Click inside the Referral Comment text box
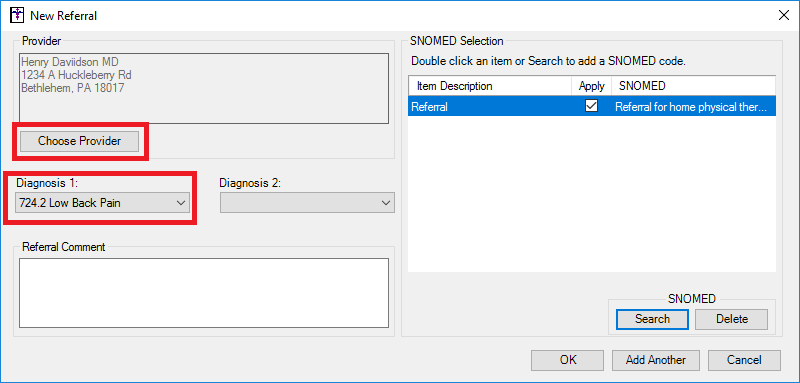800x383 pixels. [x=204, y=293]
